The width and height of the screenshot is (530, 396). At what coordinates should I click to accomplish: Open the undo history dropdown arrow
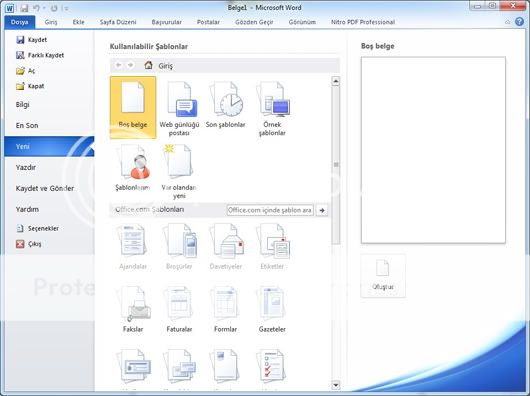coord(44,8)
